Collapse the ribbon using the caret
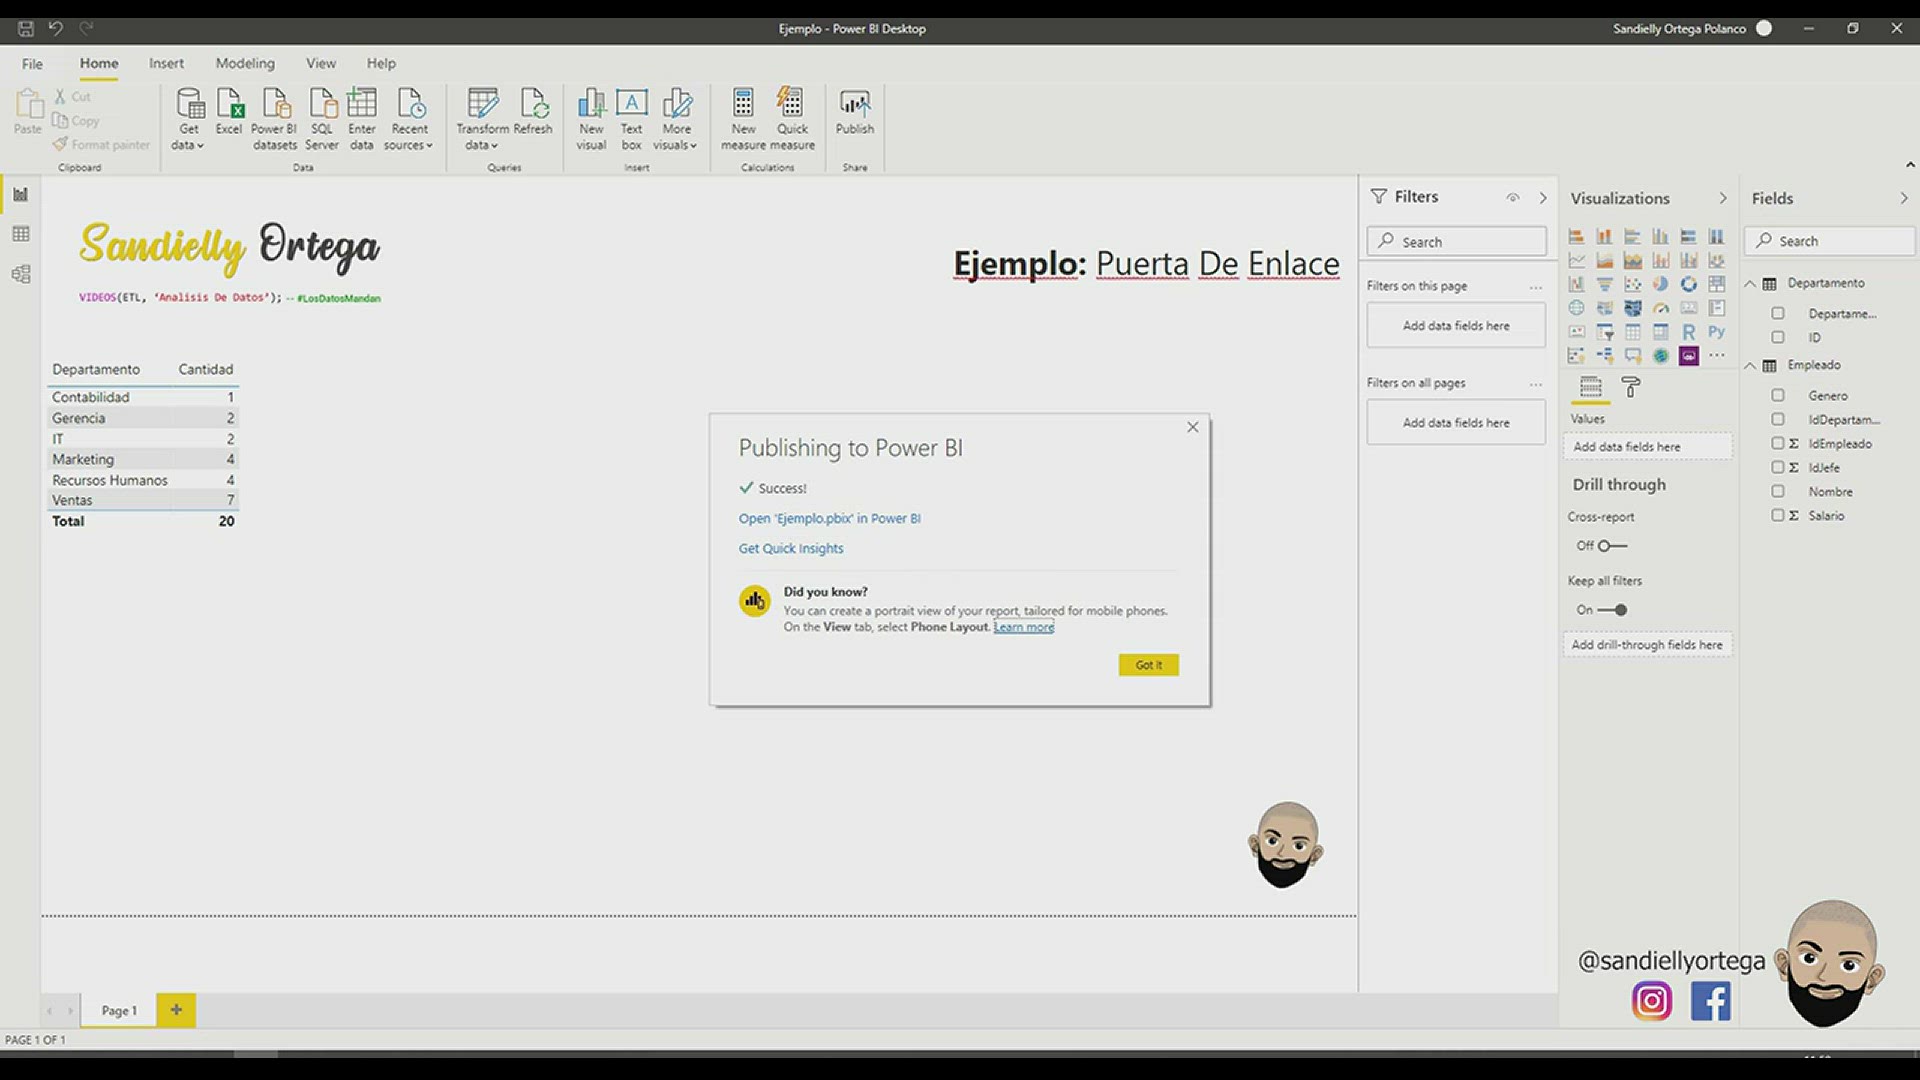 pos(1910,165)
